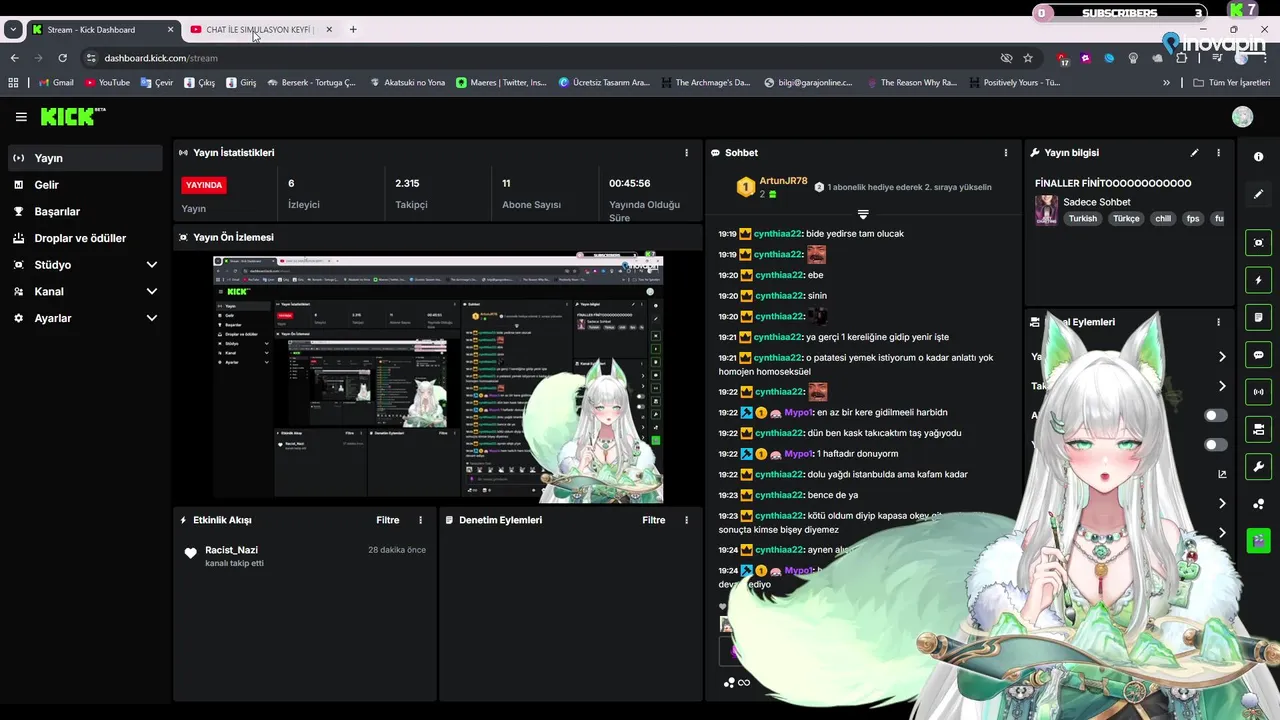
Task: Click the three-circles icon in right rail
Action: (1258, 504)
